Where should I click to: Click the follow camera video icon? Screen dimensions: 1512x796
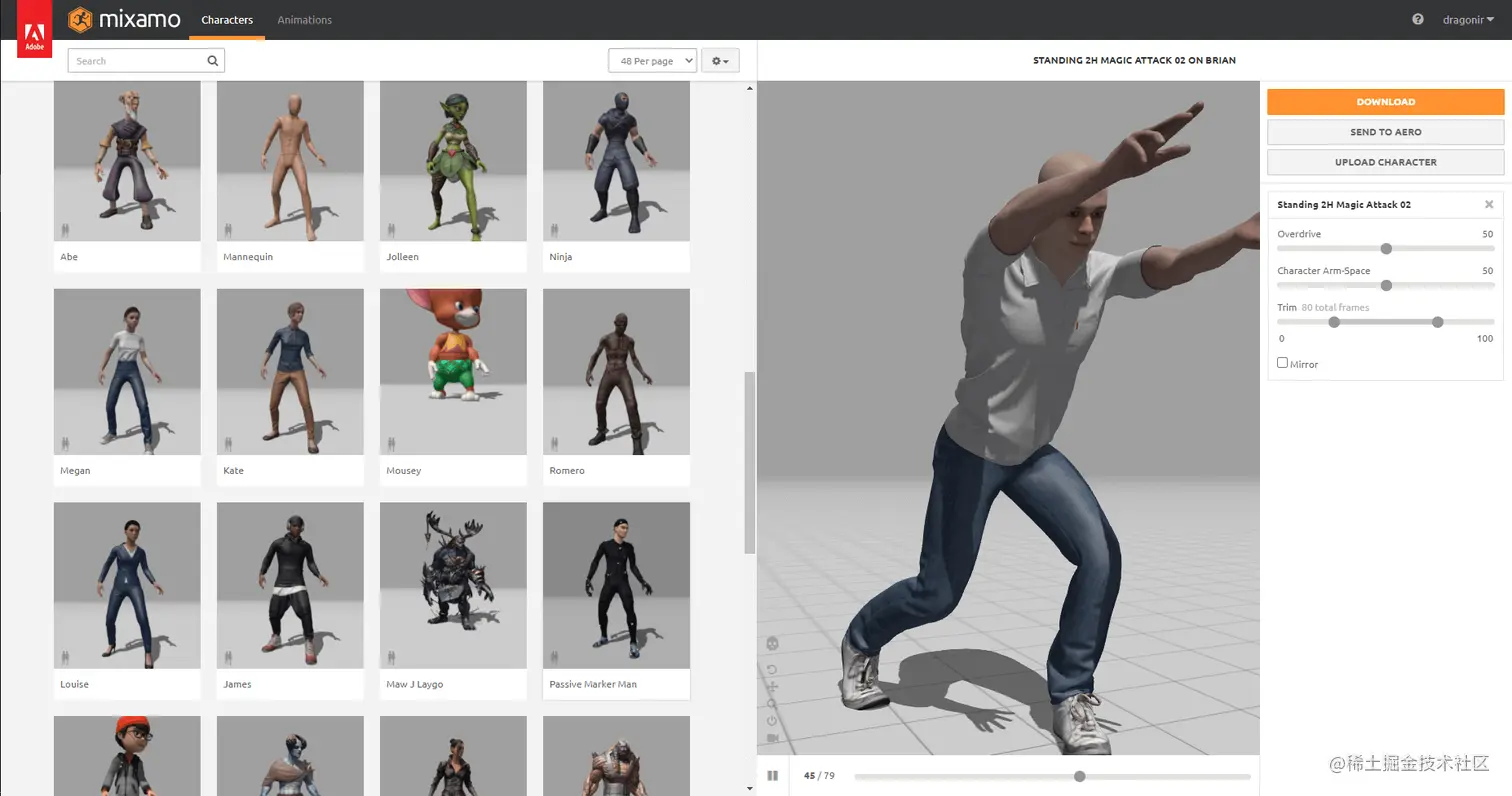772,738
